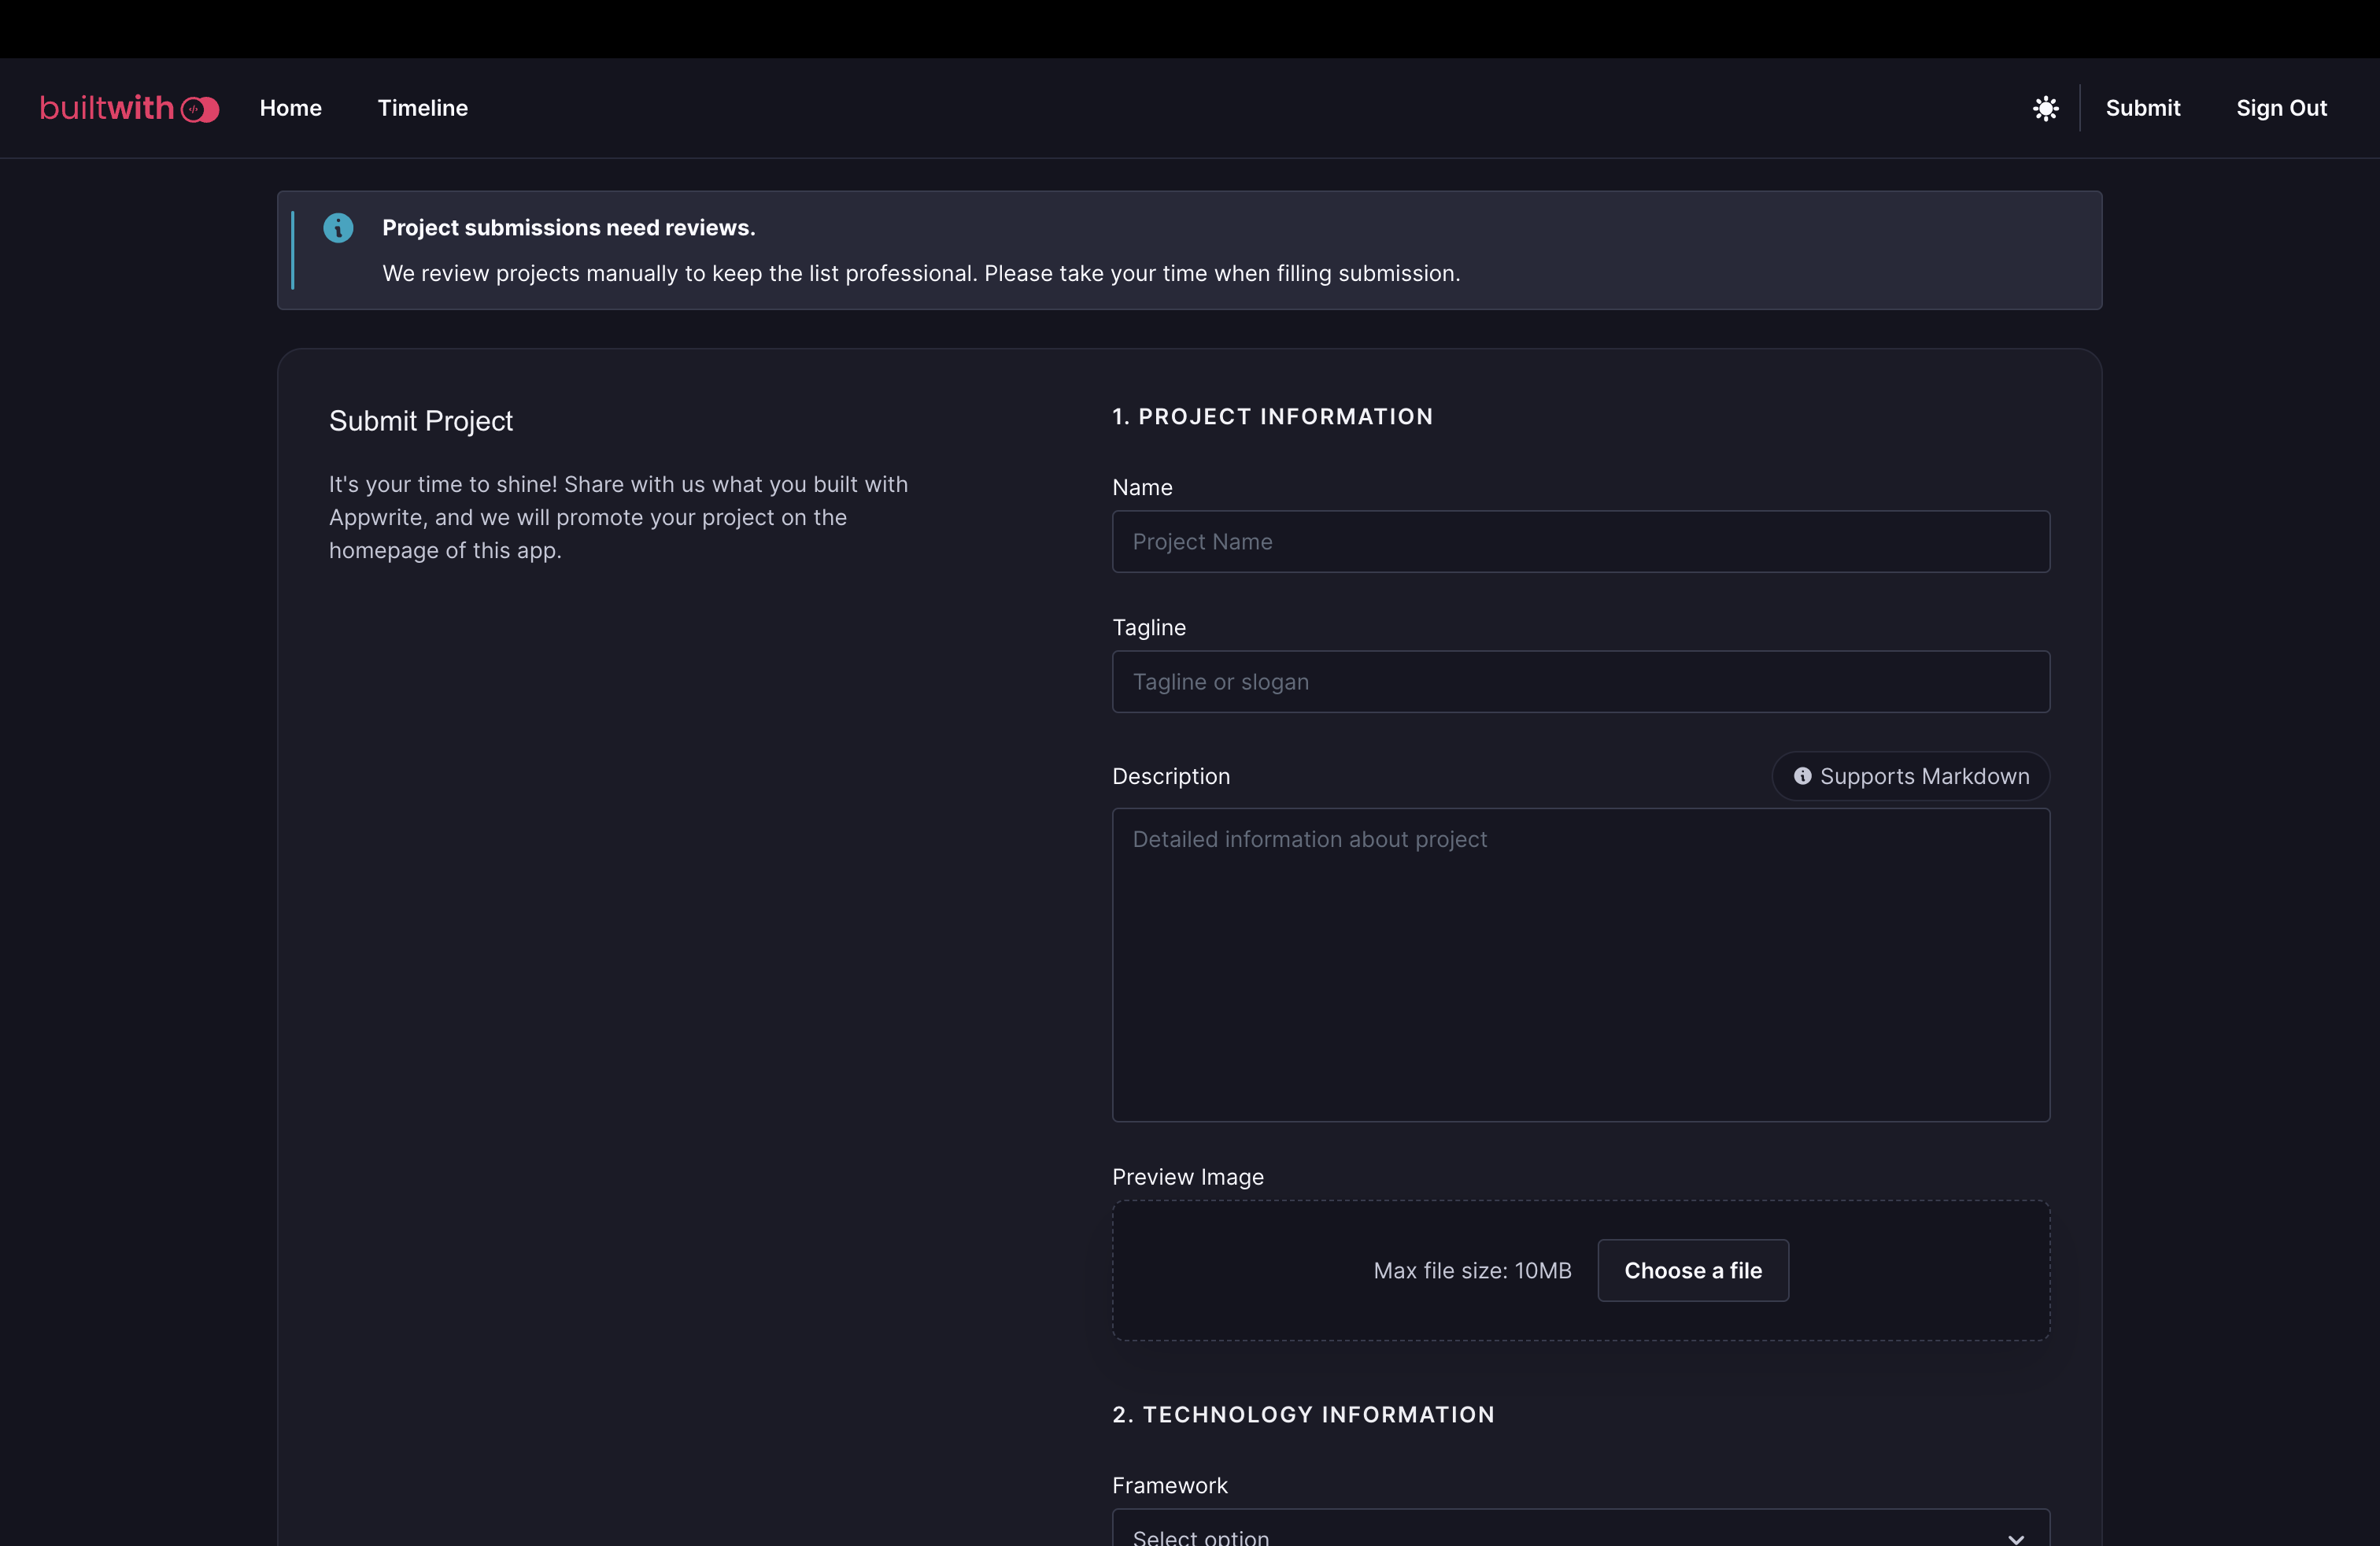
Task: Click the "It's your time to shine" paragraph
Action: pyautogui.click(x=618, y=518)
